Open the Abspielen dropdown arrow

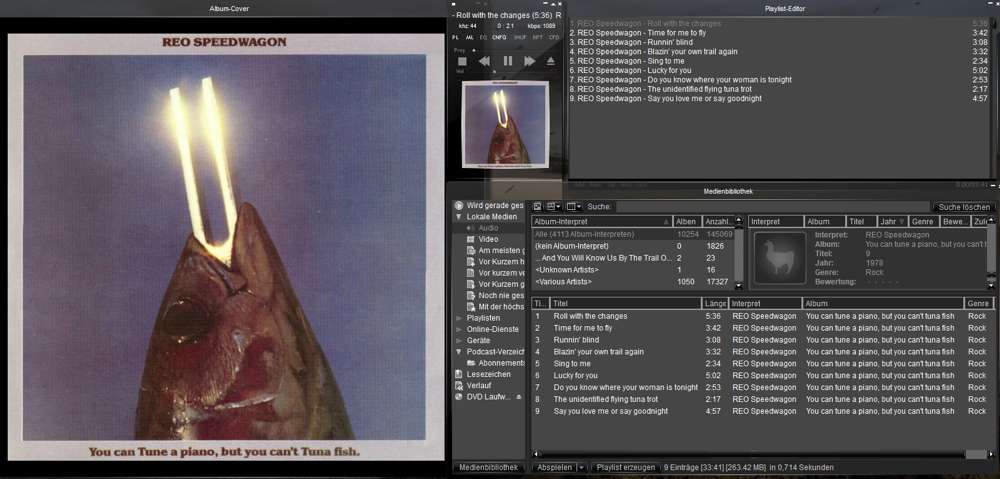pos(581,467)
